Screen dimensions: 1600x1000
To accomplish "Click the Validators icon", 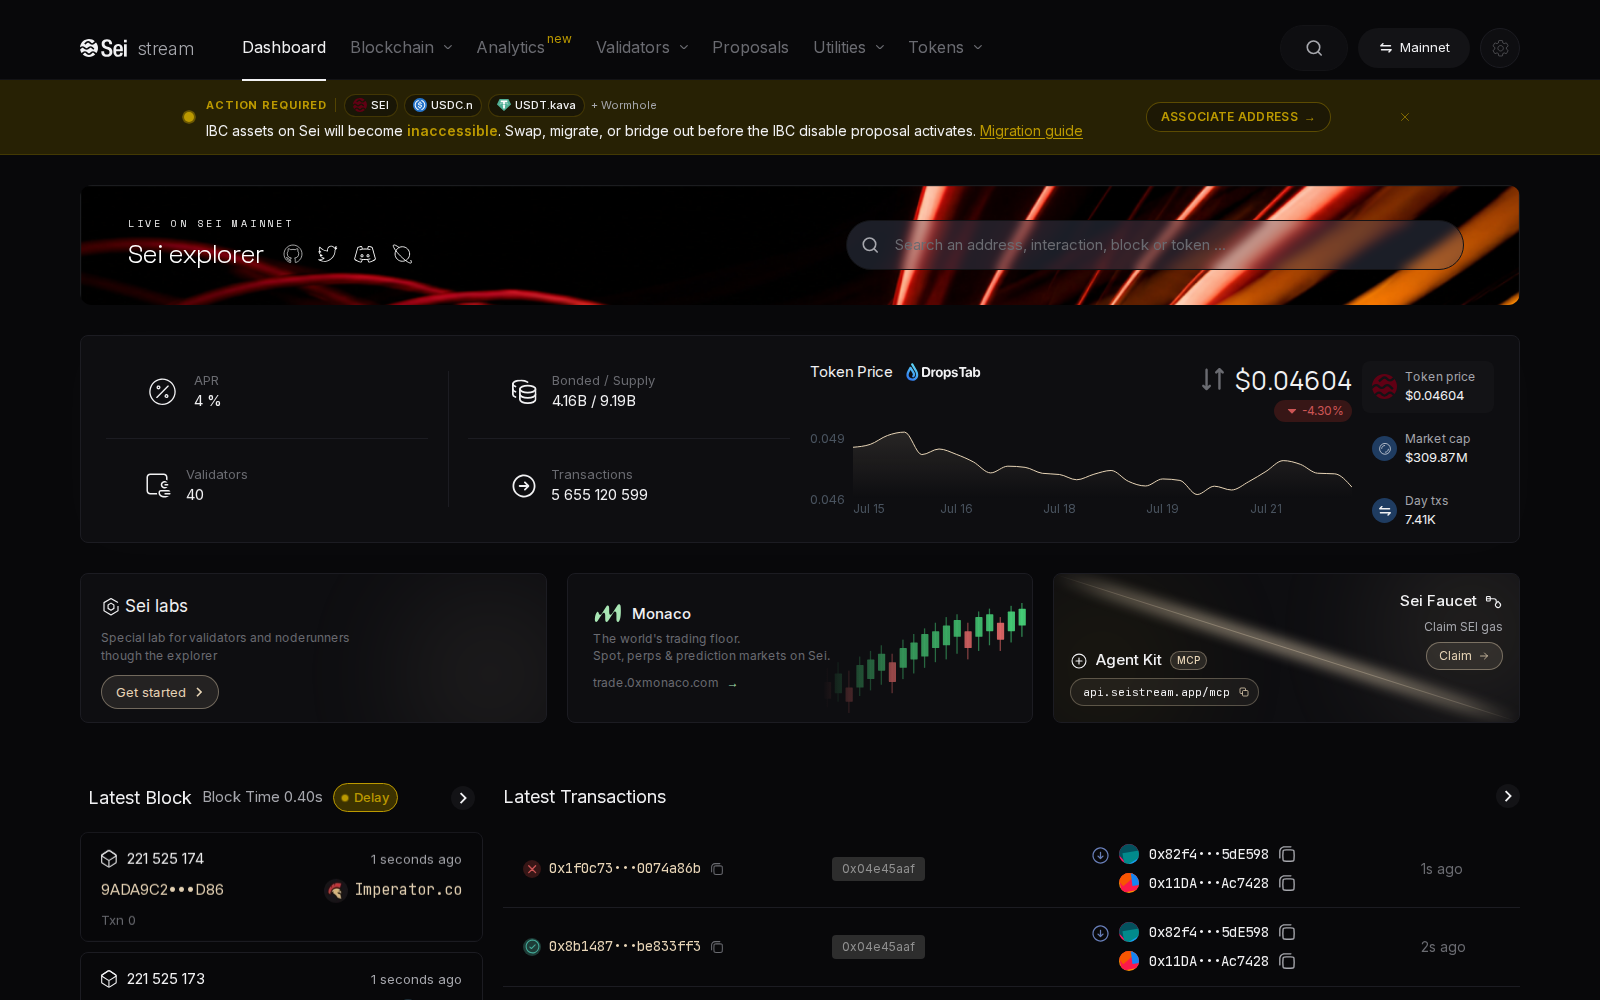I will pyautogui.click(x=158, y=485).
